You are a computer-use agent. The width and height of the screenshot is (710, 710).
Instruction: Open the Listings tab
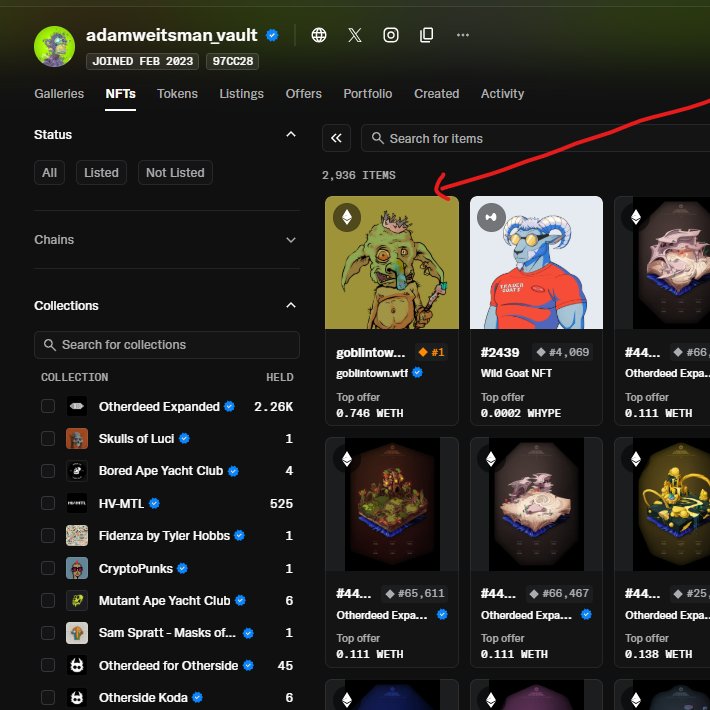tap(241, 94)
